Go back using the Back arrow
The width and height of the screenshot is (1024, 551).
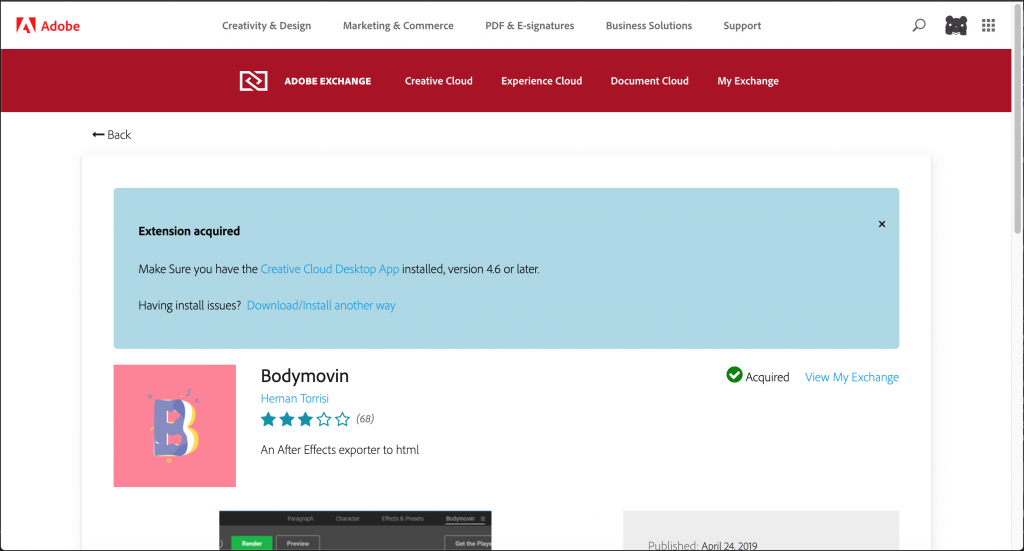(x=112, y=134)
